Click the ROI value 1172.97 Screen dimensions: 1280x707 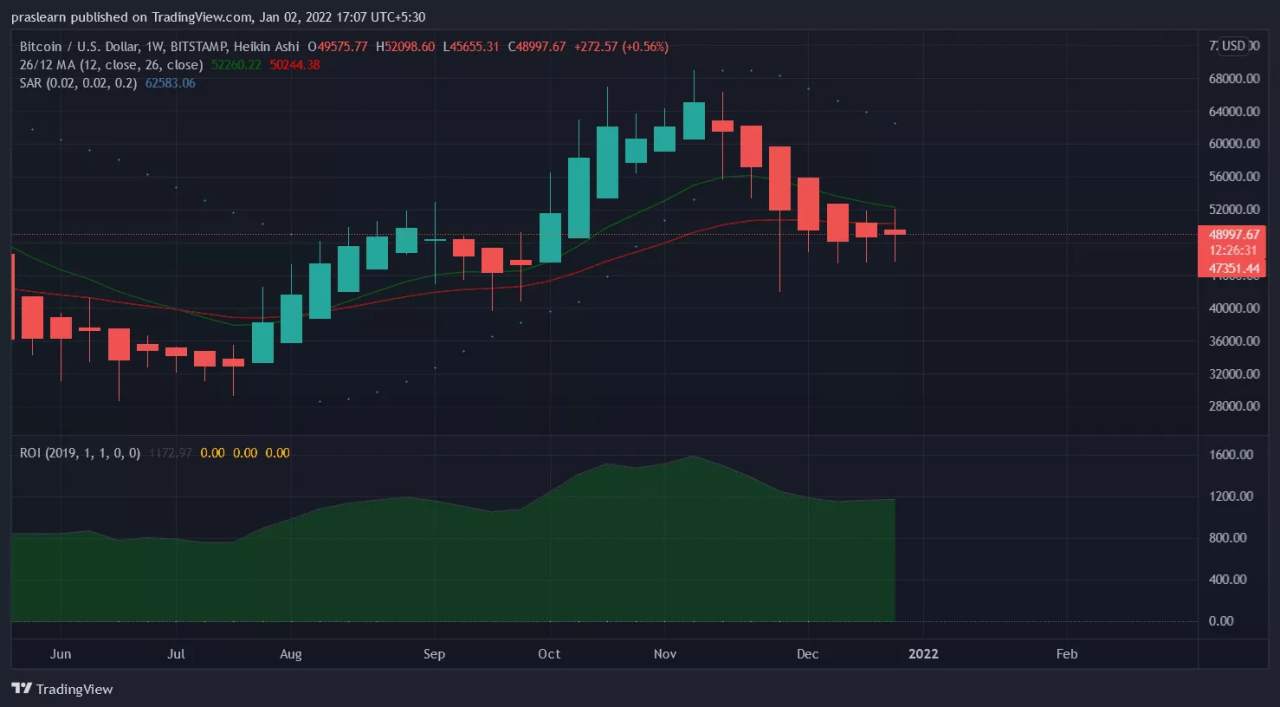[x=170, y=453]
